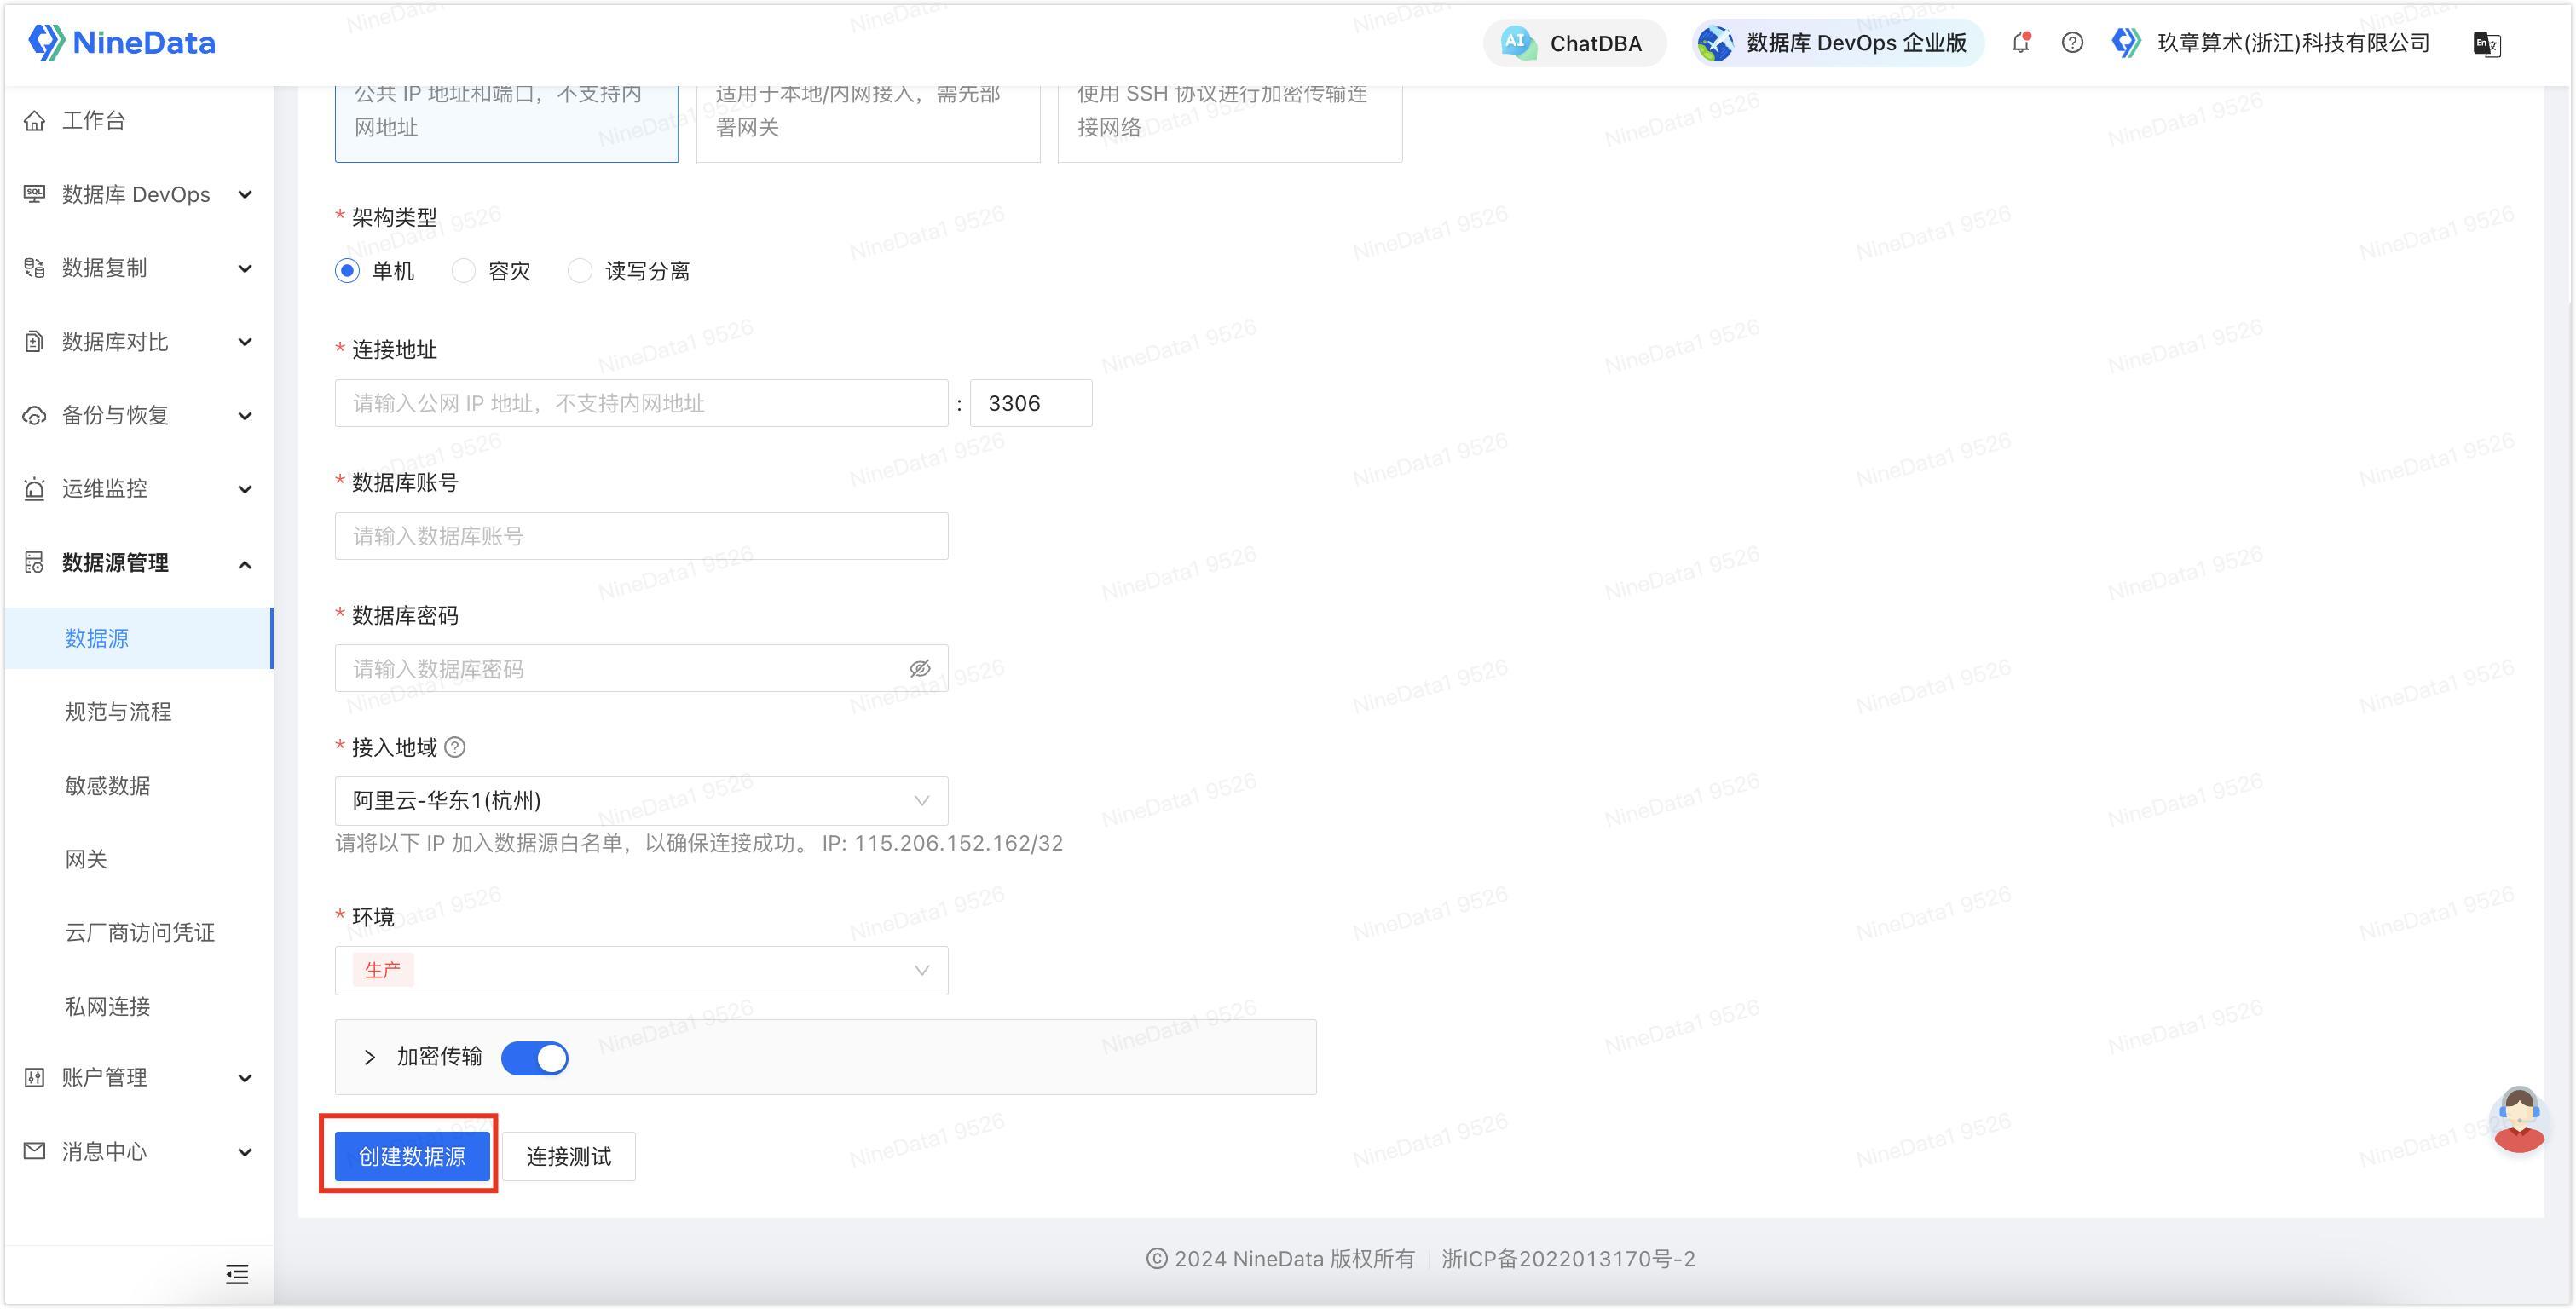
Task: Open the 接入地域 region dropdown
Action: click(641, 801)
